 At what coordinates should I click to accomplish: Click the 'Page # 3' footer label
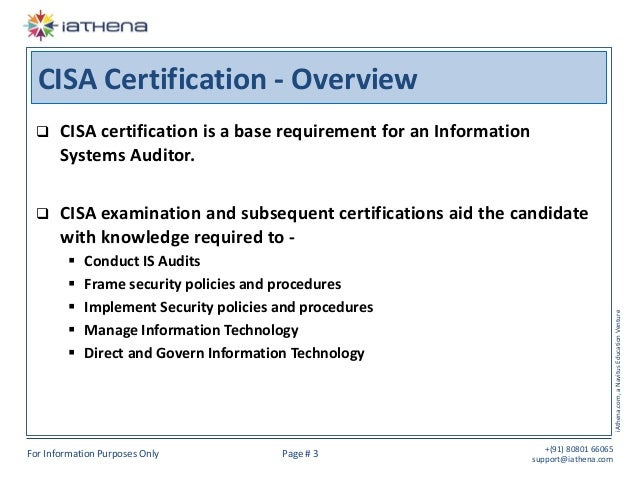coord(300,454)
